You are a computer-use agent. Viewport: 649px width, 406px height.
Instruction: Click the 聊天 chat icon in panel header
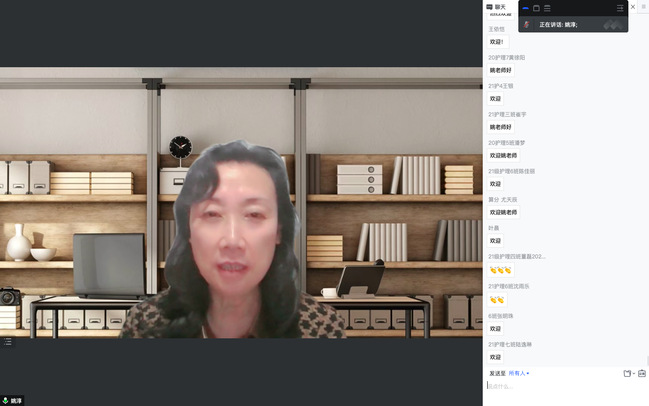[x=490, y=7]
